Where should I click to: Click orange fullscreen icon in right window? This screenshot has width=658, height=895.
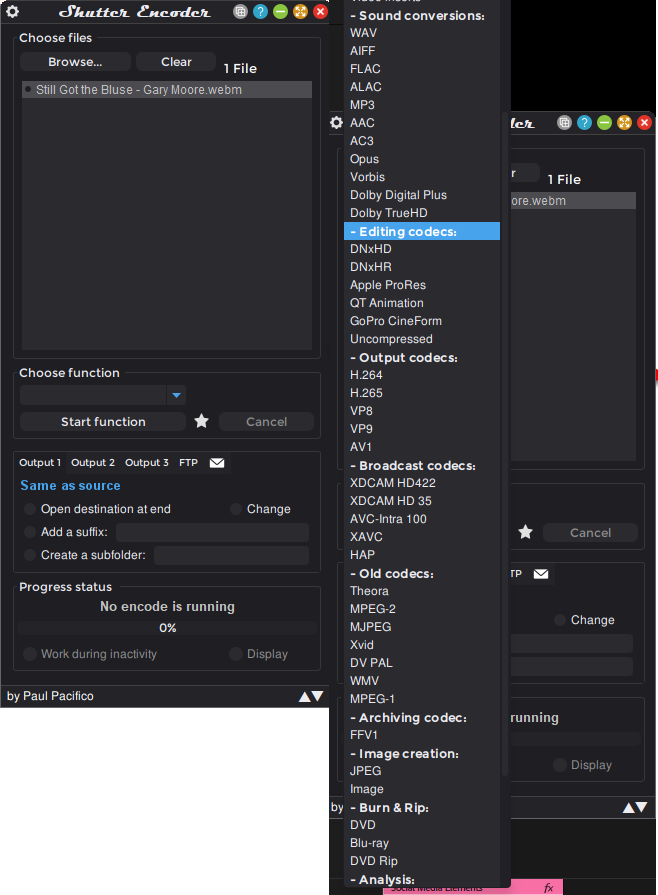(x=624, y=122)
